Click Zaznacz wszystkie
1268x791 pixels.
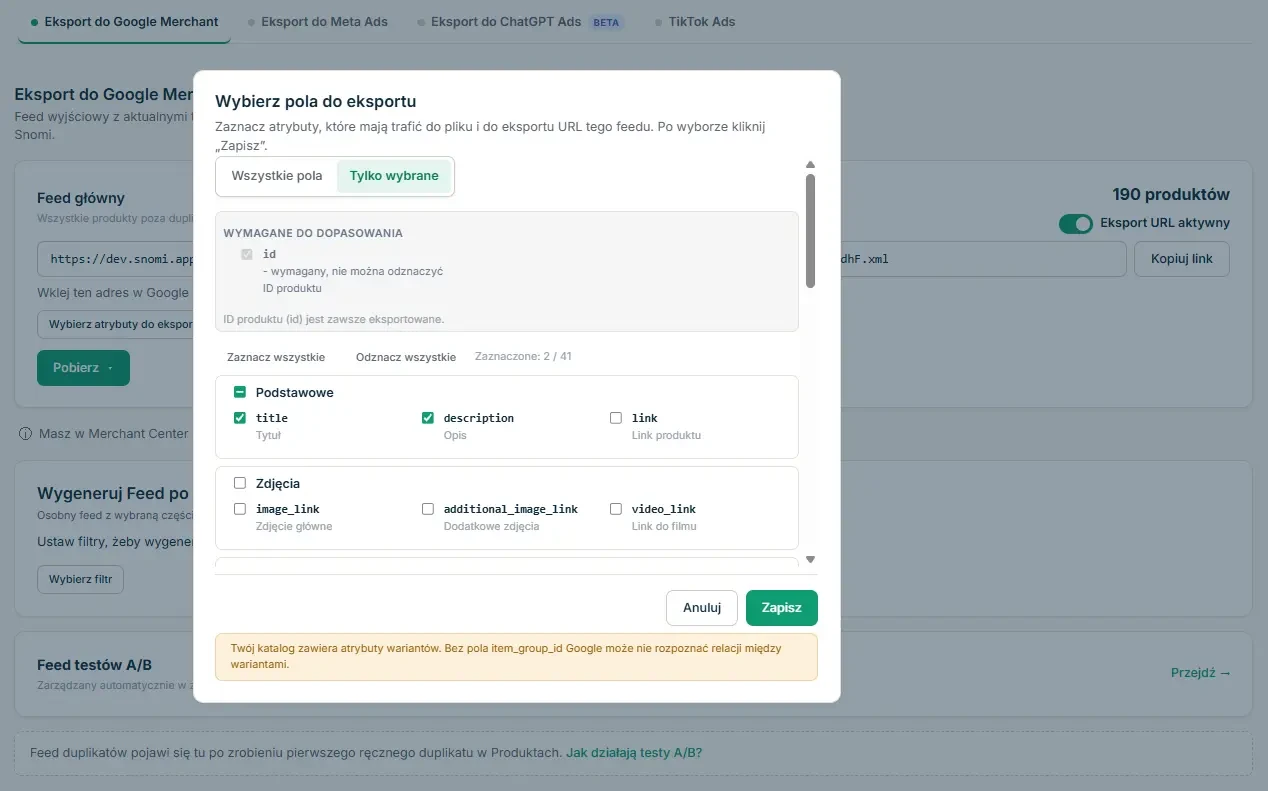276,357
